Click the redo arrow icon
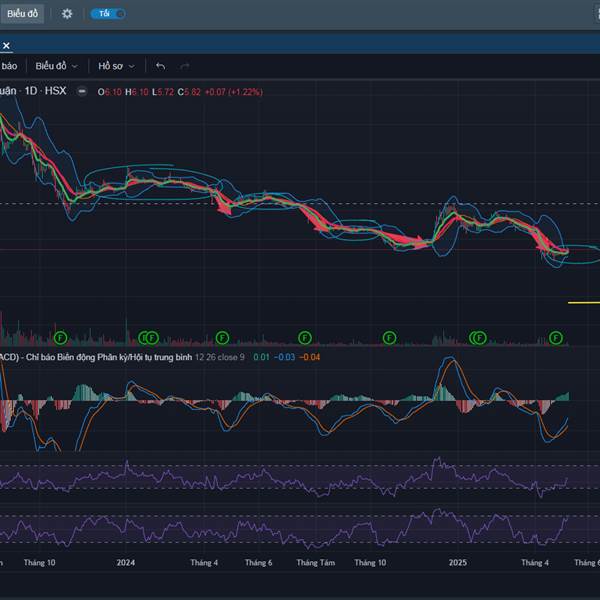 (185, 67)
